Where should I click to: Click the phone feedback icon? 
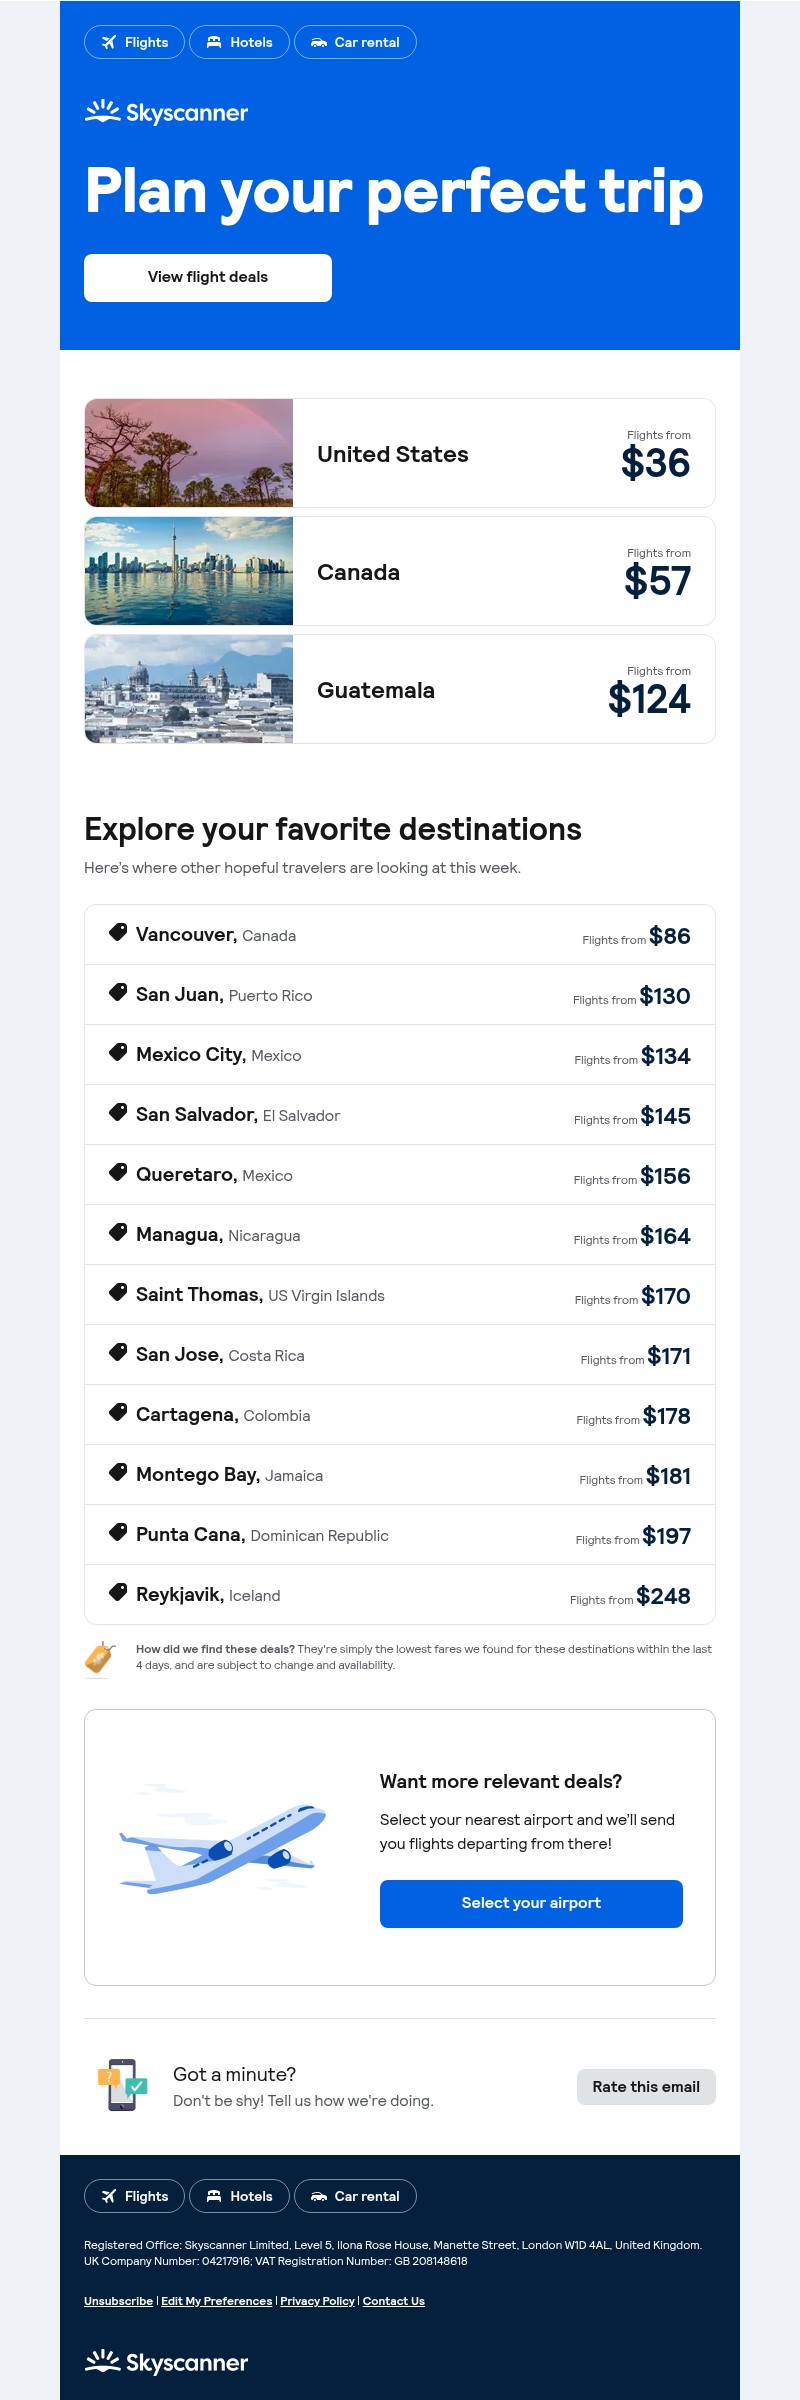(122, 2085)
